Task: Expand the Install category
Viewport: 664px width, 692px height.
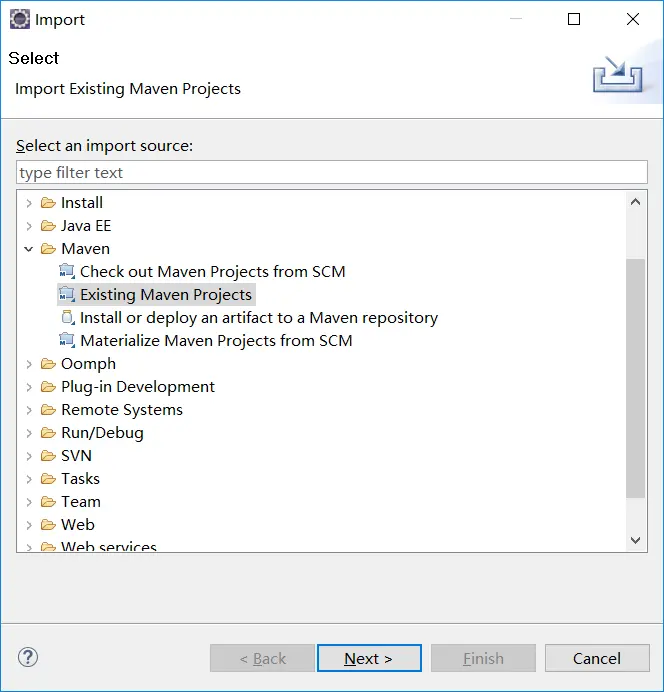Action: coord(29,203)
